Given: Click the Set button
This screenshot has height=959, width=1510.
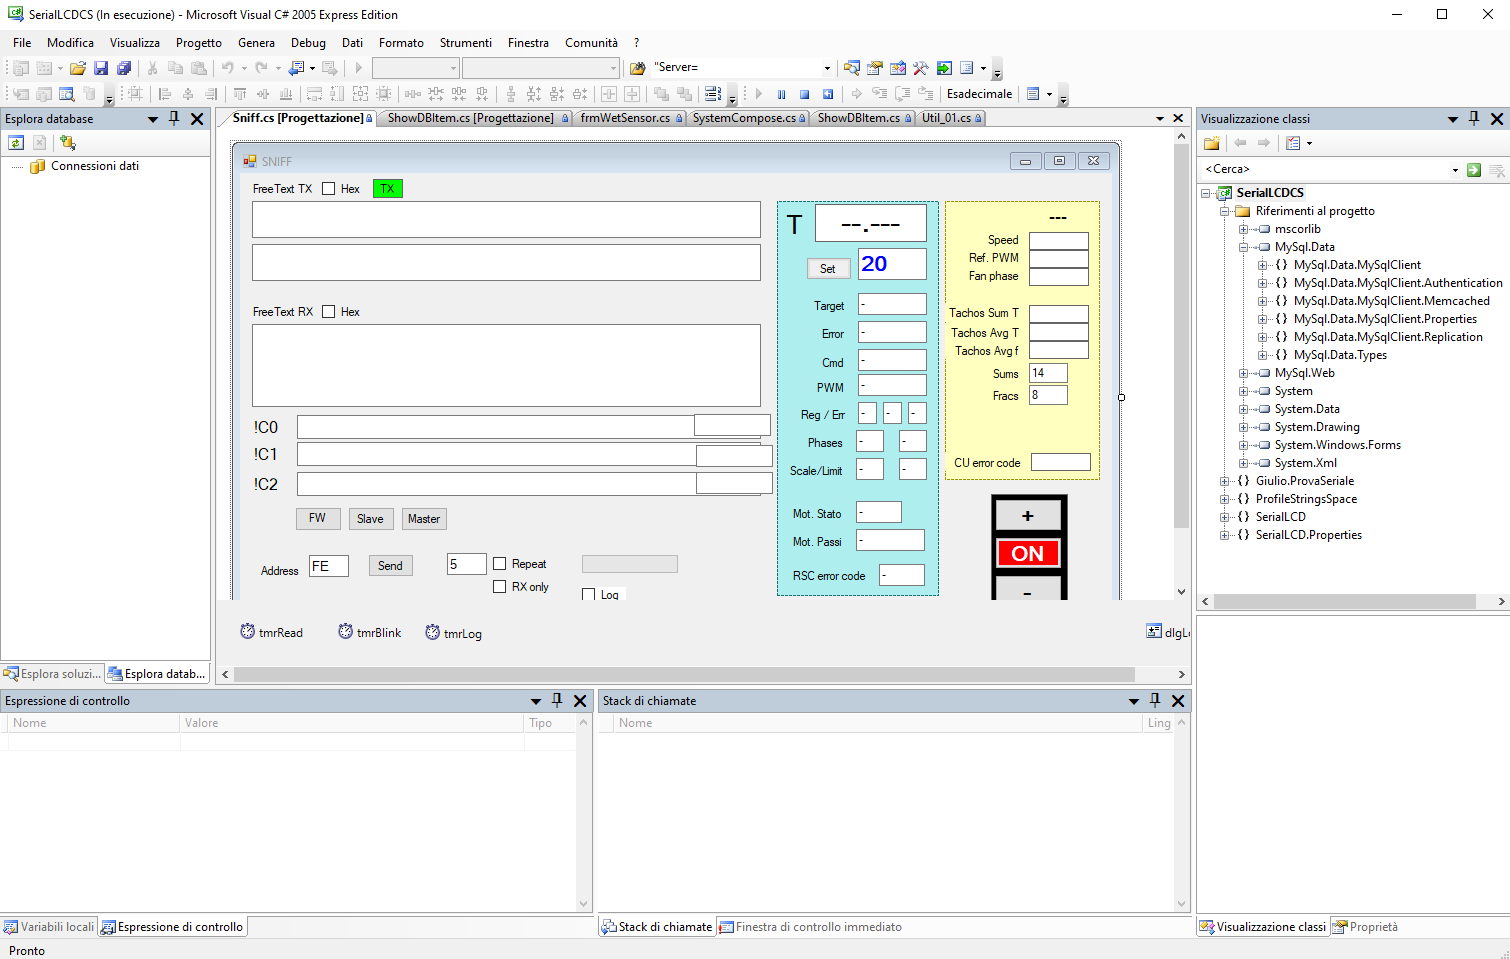Looking at the screenshot, I should (828, 268).
